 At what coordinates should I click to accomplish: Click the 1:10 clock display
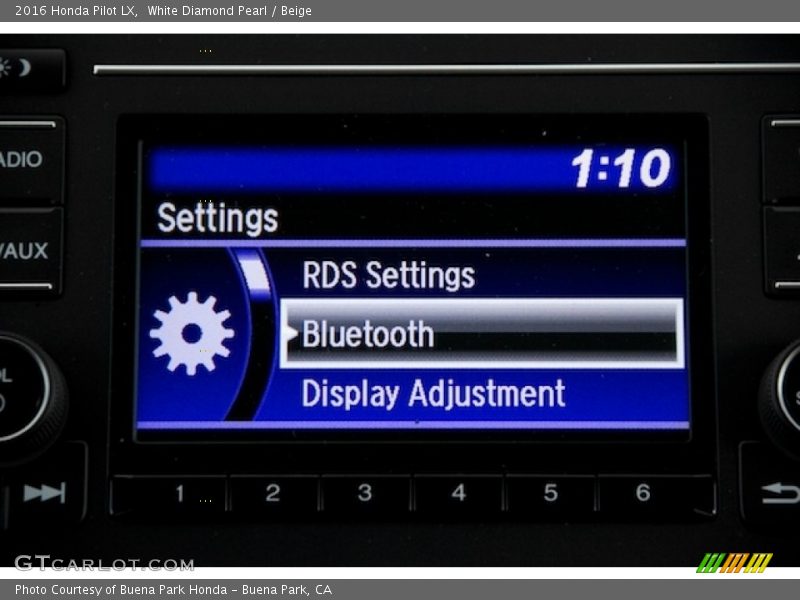coord(621,168)
